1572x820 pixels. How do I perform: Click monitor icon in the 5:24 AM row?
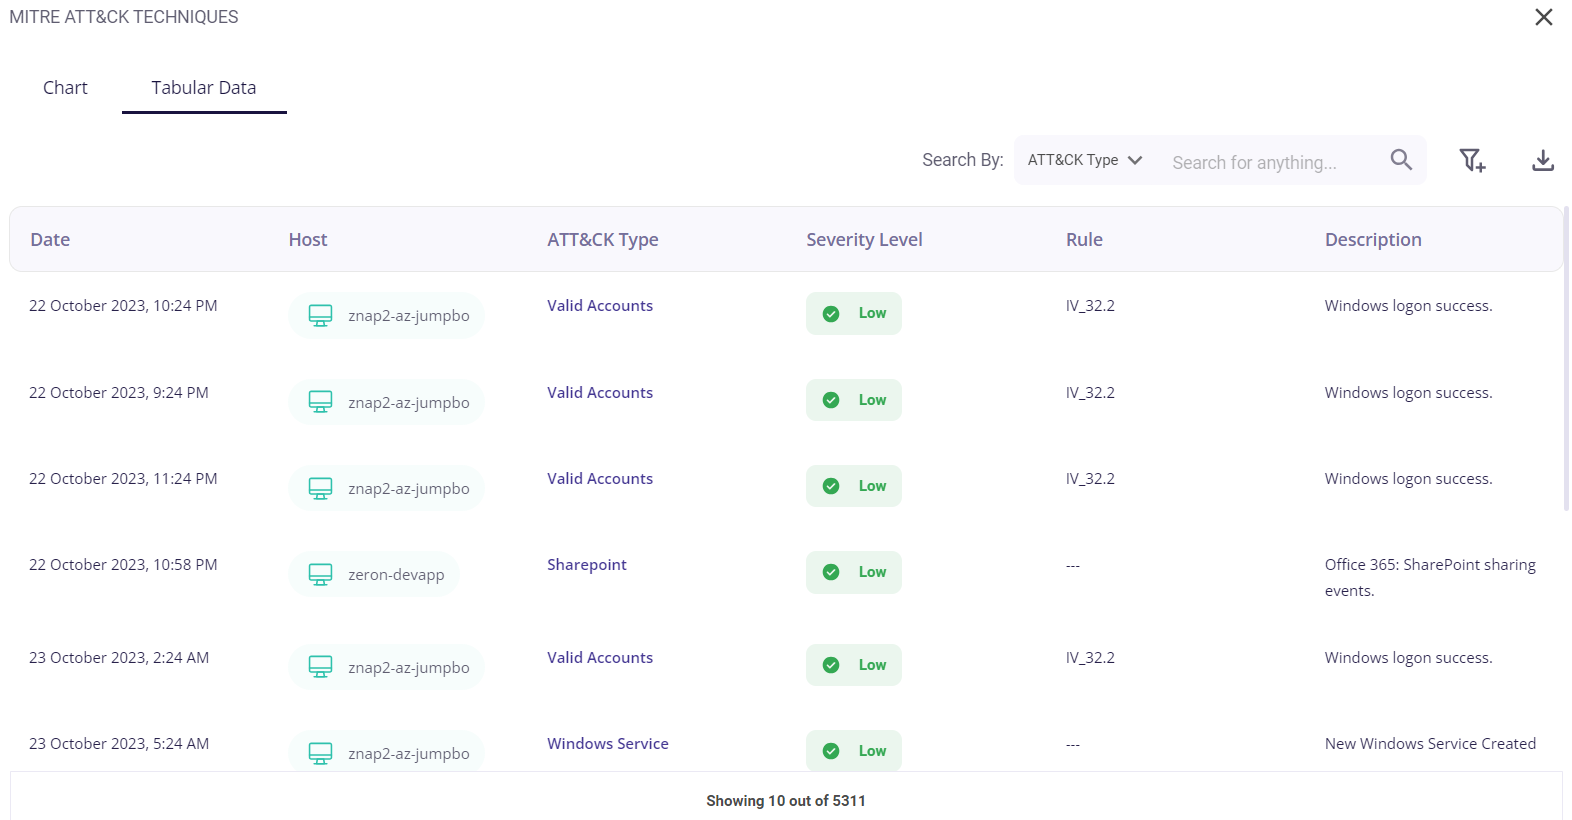(x=320, y=754)
